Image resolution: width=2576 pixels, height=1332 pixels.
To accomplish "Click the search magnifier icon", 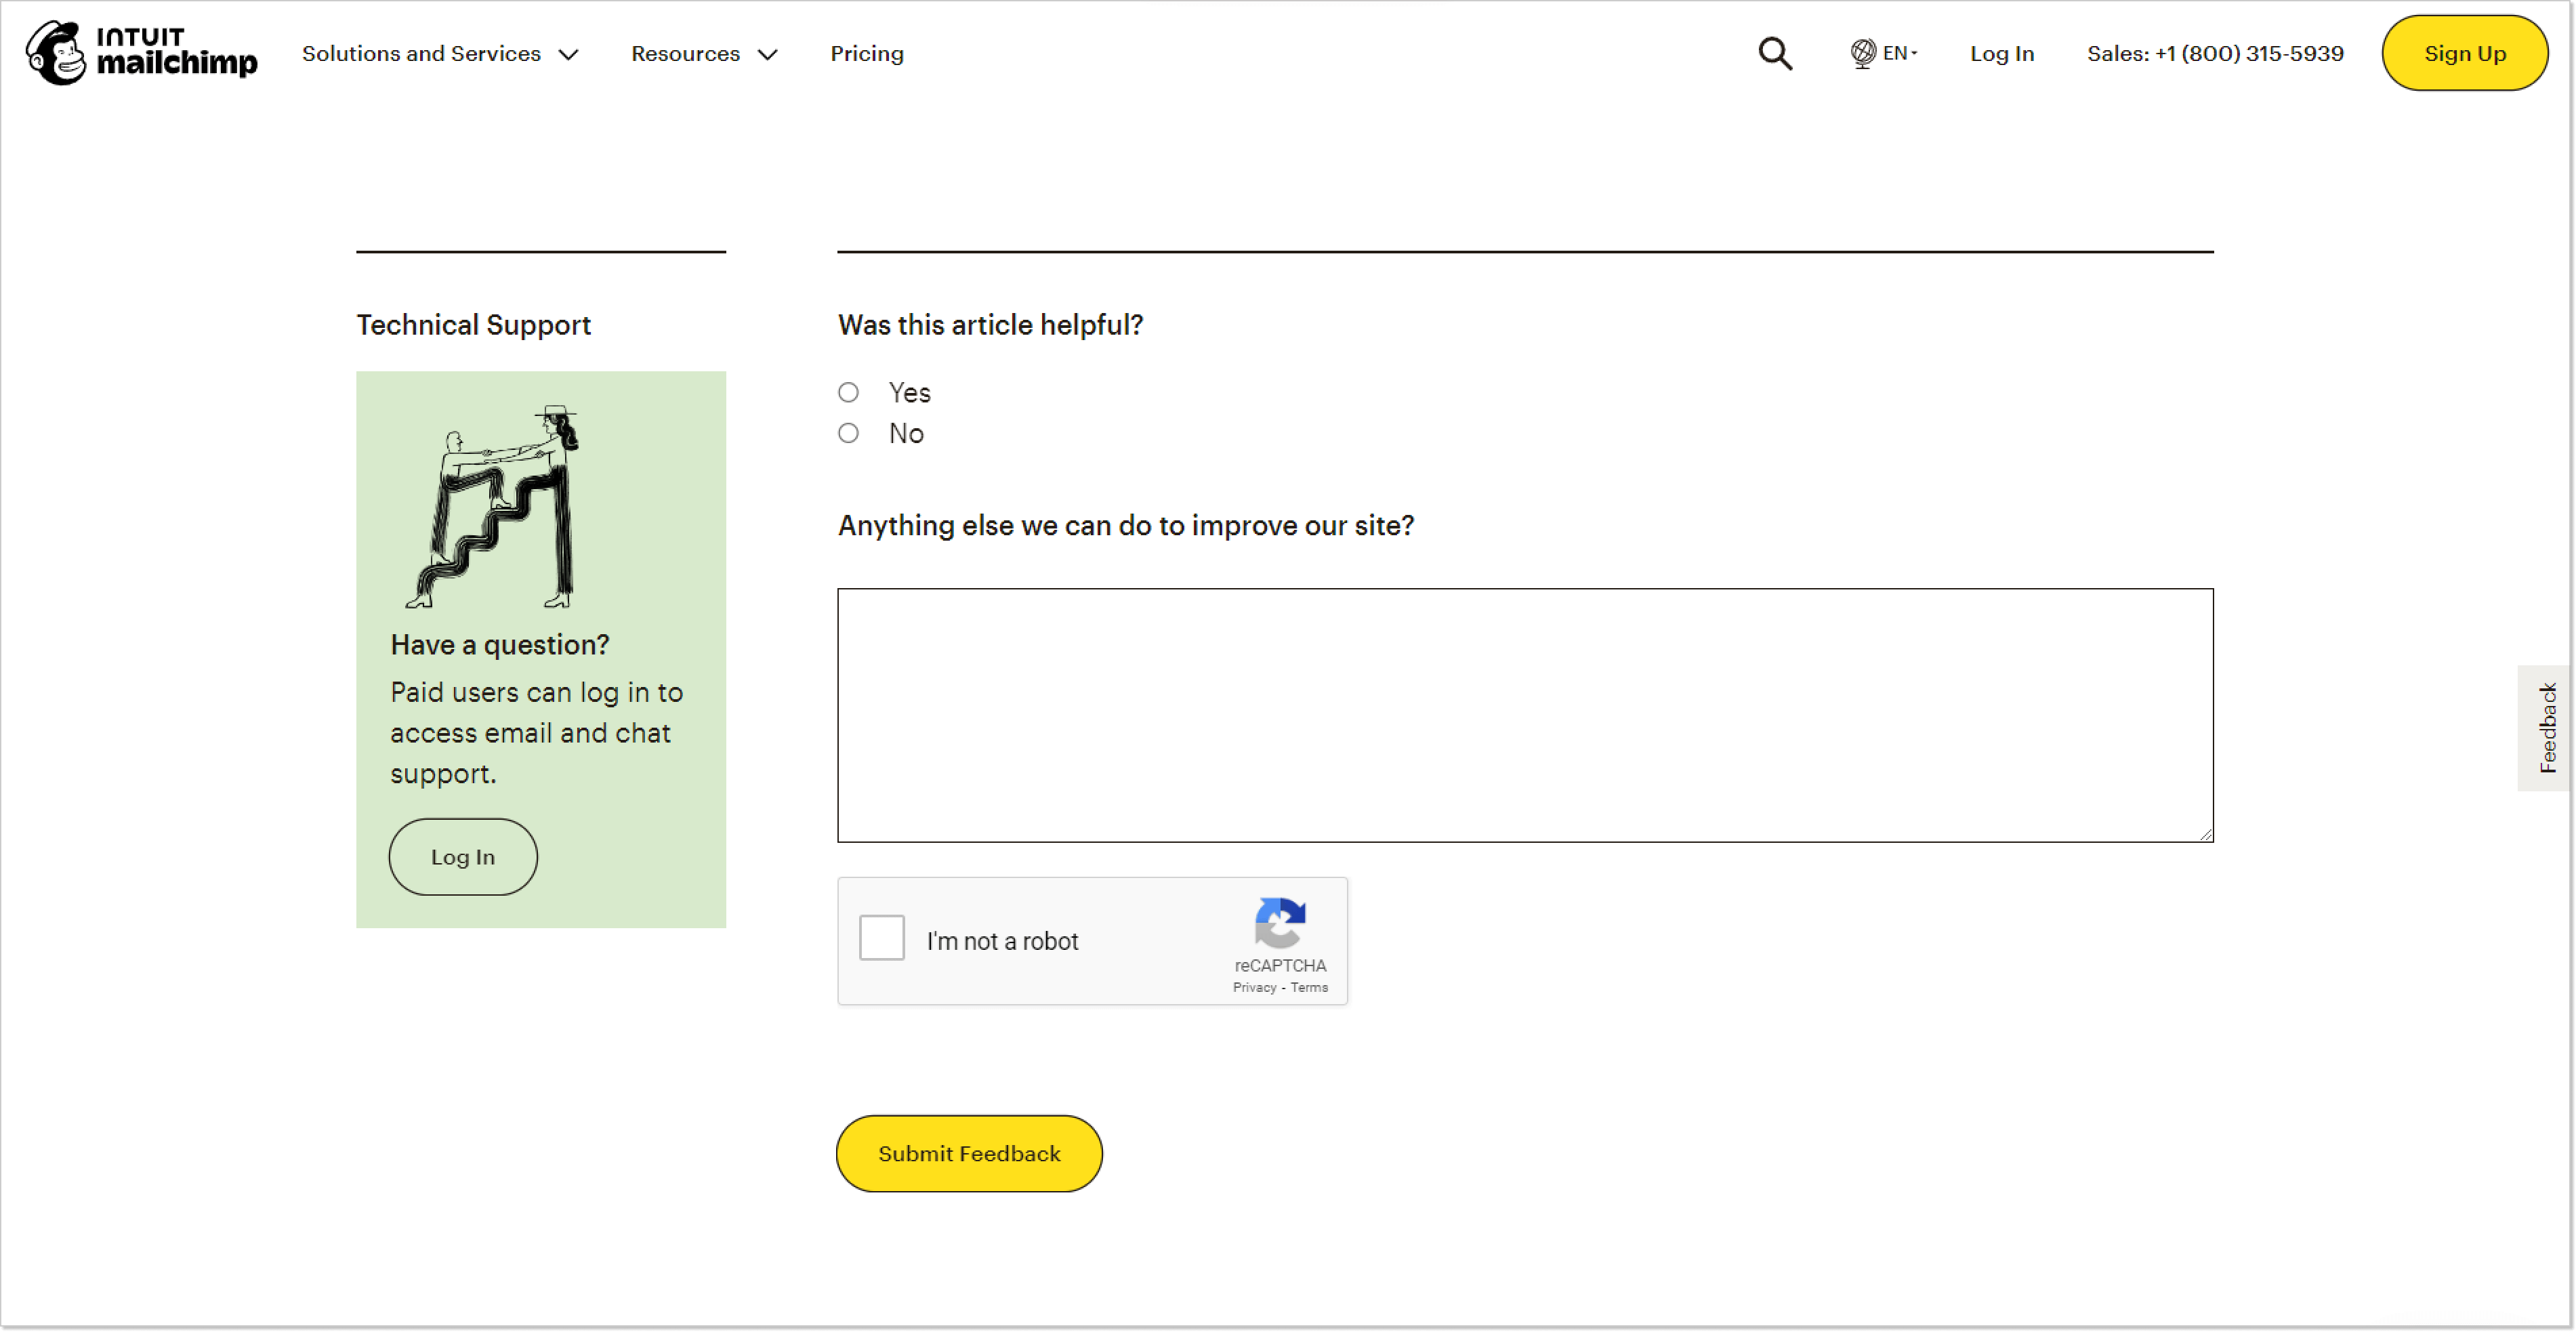I will pyautogui.click(x=1774, y=53).
